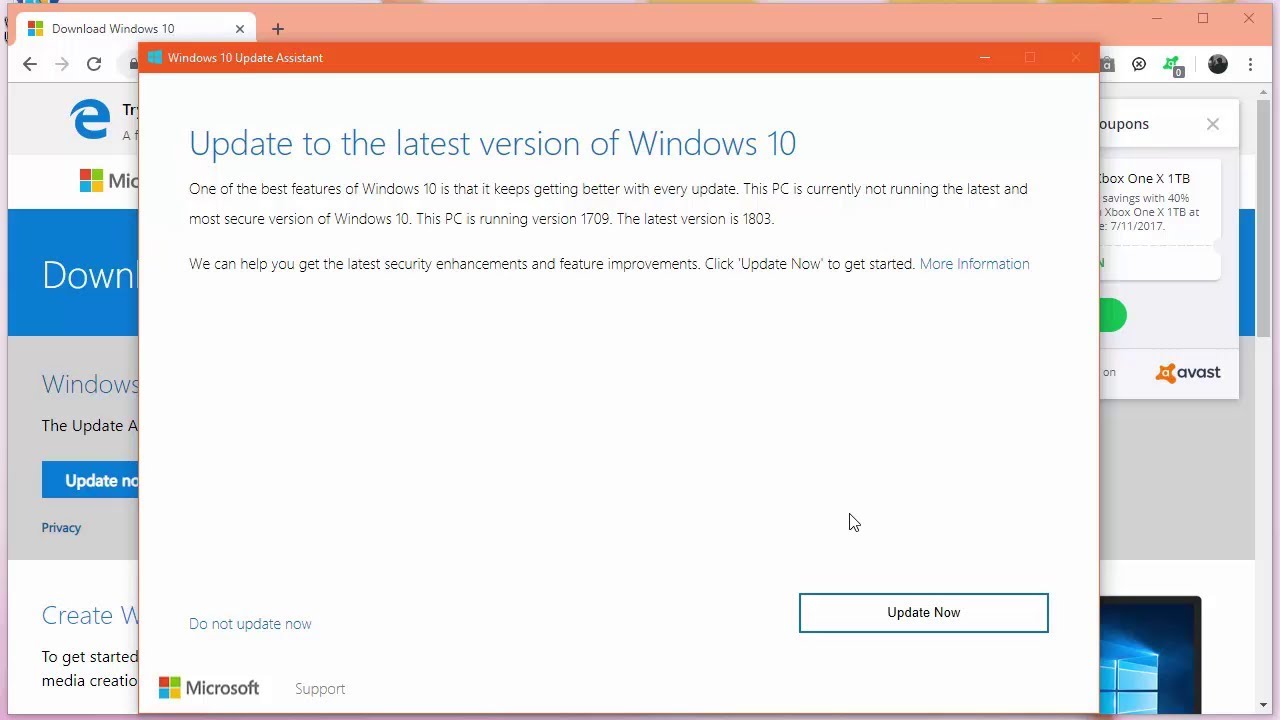Click the circled X extension icon
The width and height of the screenshot is (1280, 720).
[1139, 64]
